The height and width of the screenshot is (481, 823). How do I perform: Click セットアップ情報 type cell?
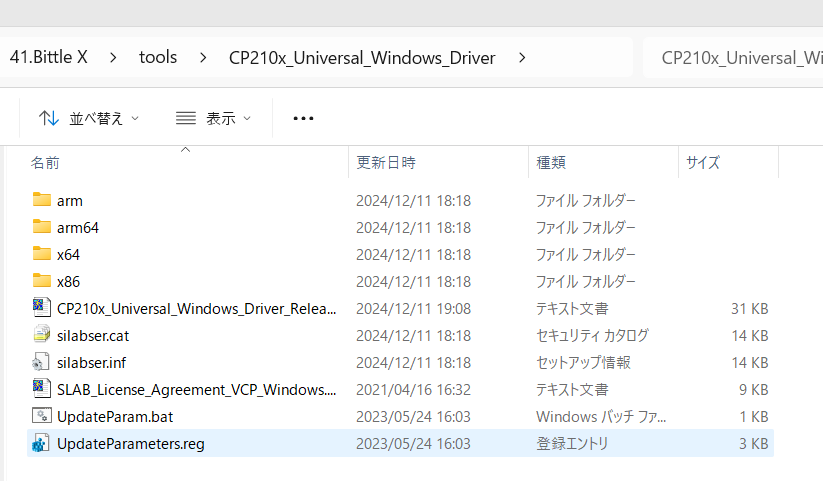583,362
